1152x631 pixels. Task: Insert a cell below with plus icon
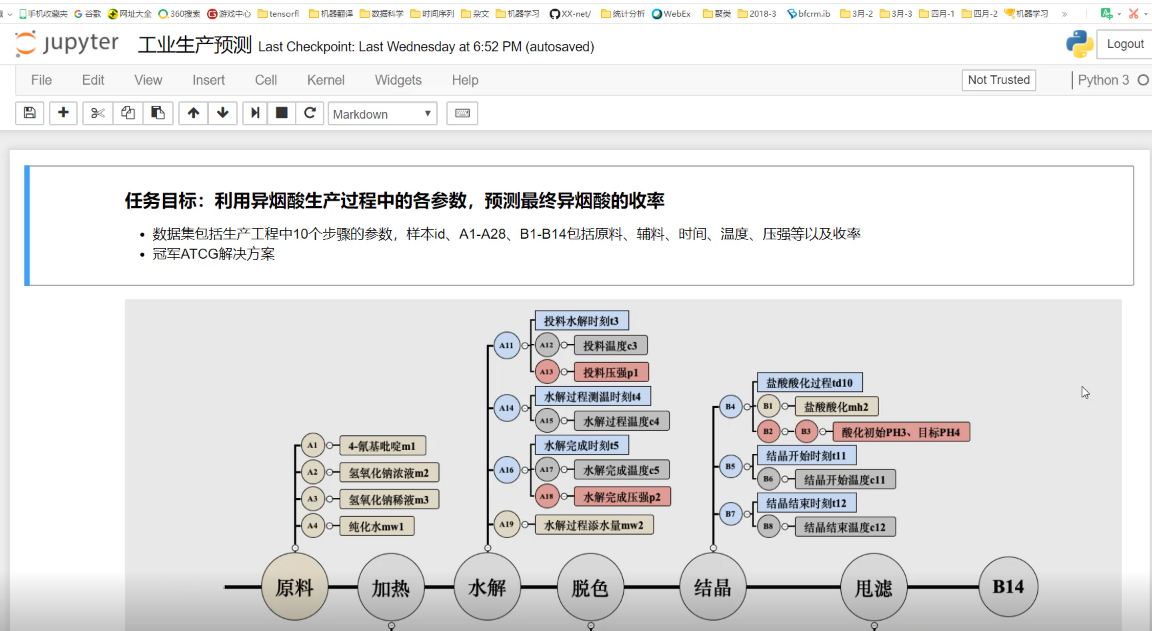63,113
